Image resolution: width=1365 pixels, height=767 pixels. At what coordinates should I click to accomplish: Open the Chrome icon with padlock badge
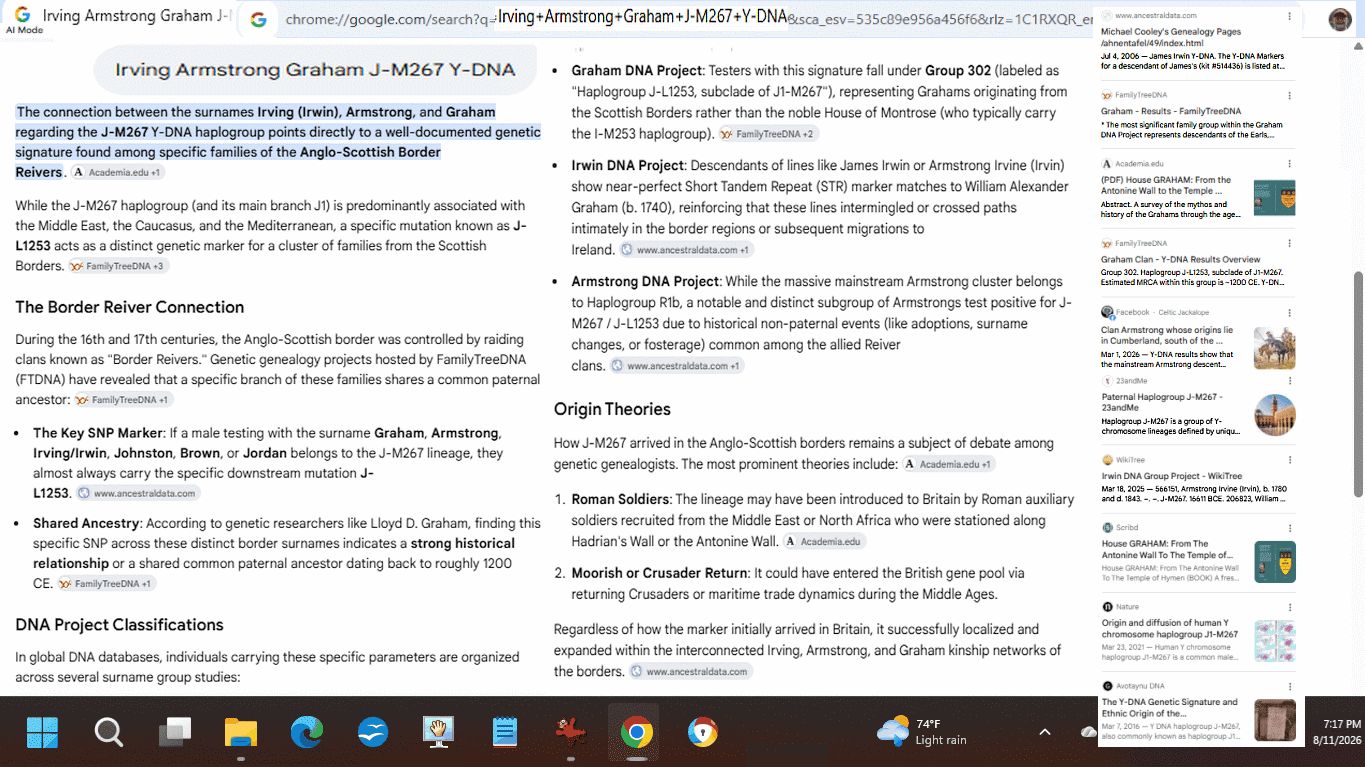click(703, 733)
